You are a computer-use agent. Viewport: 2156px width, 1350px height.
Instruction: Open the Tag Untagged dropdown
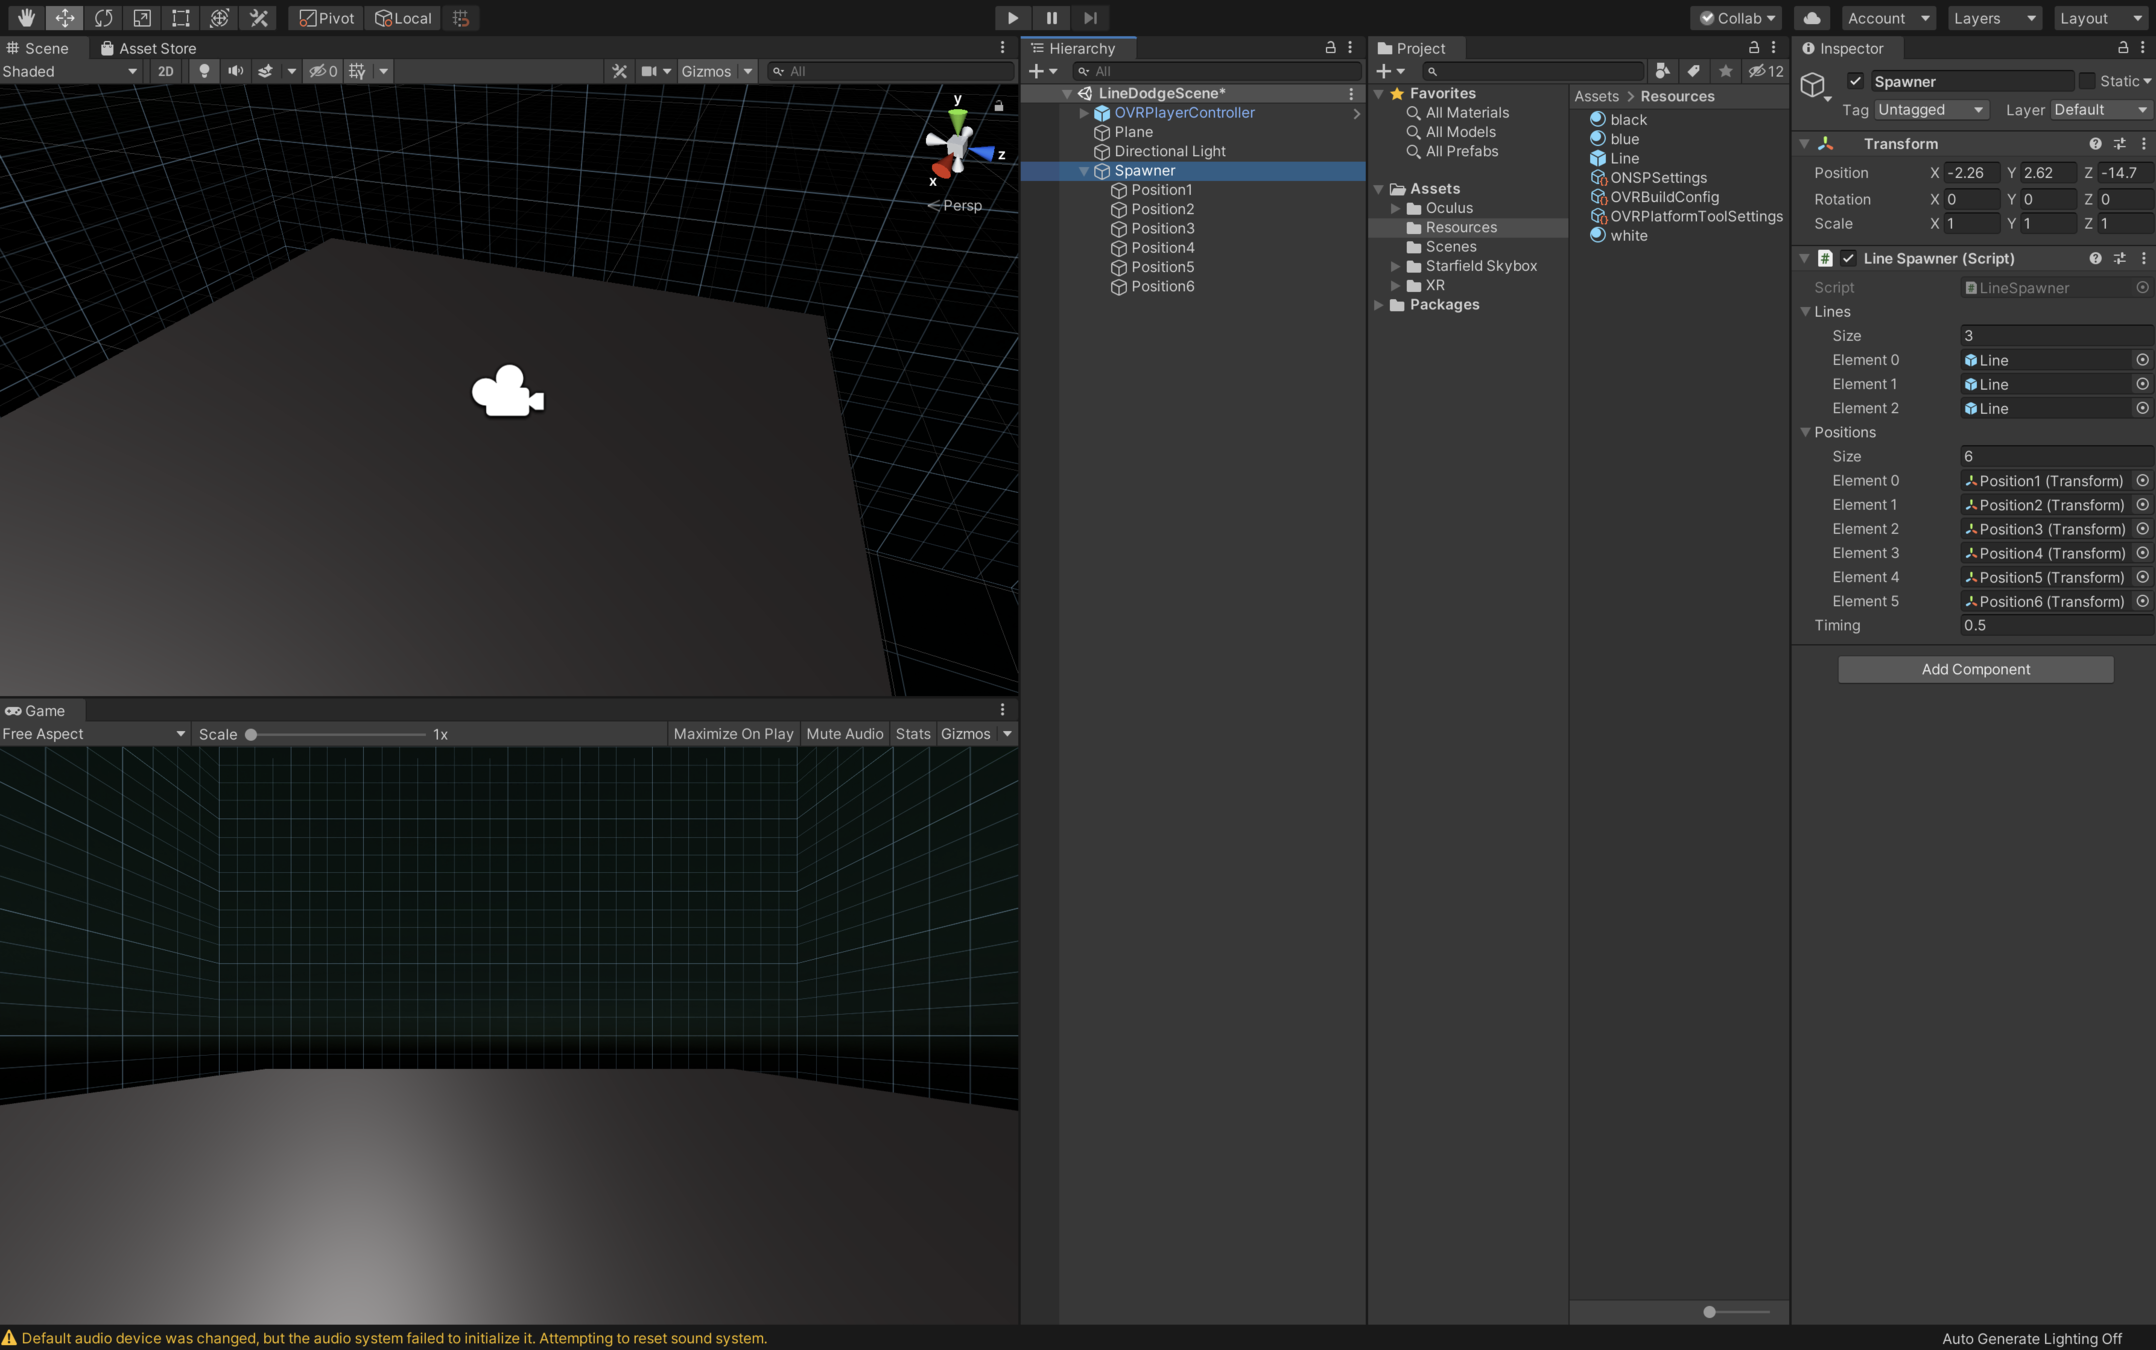1930,110
